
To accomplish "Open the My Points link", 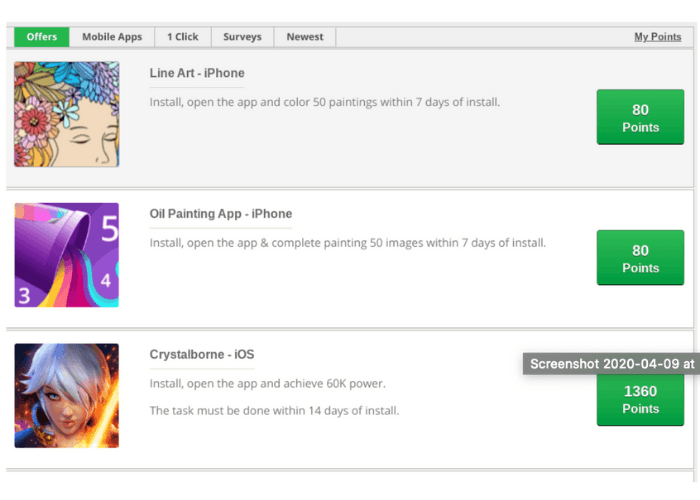I will [x=658, y=37].
